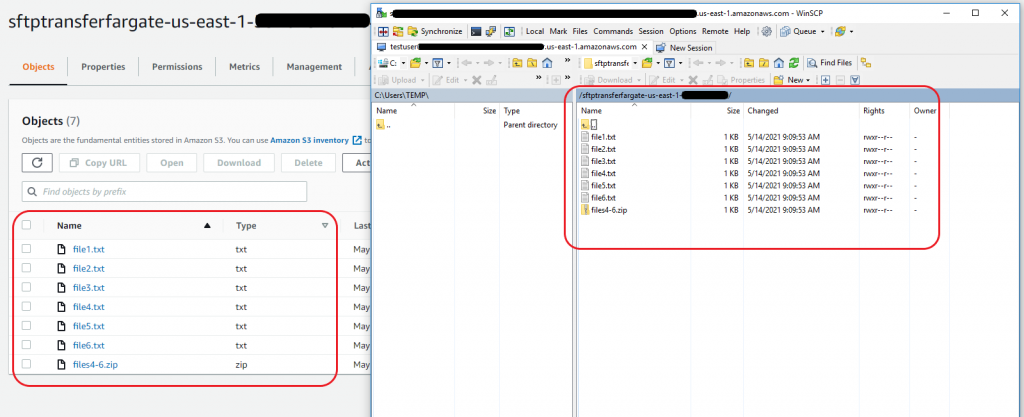The height and width of the screenshot is (417, 1024).
Task: Click the Find Files button in WinSCP
Action: click(x=829, y=63)
